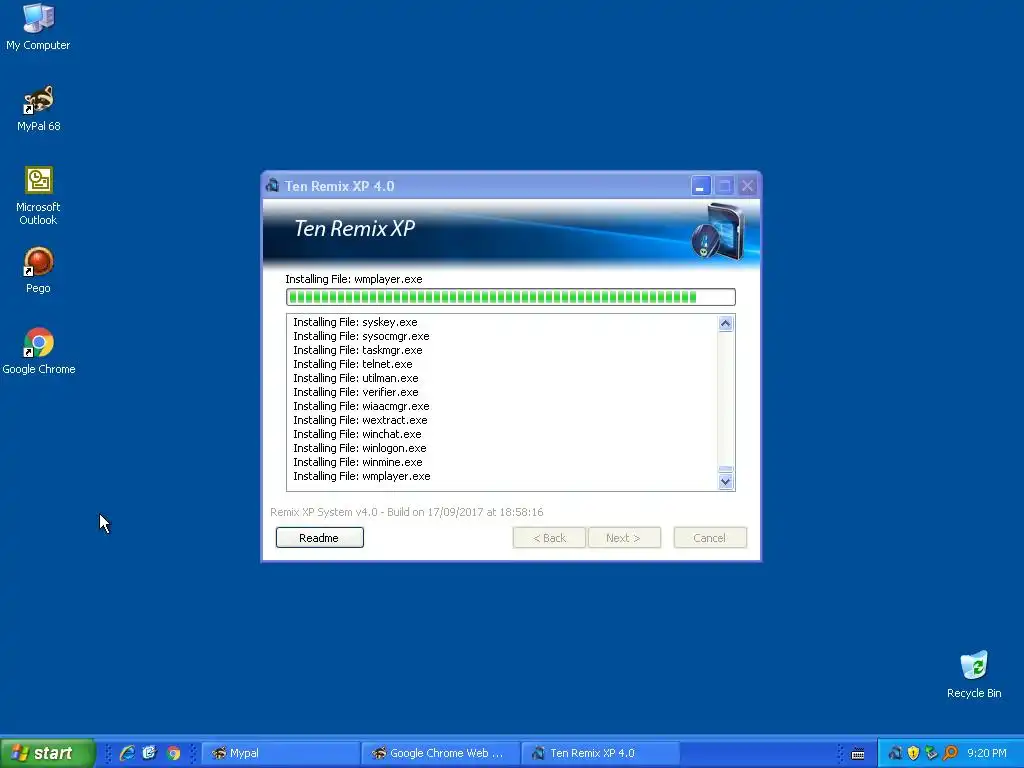Click the orange magnifier tray icon
The image size is (1024, 768).
(950, 753)
